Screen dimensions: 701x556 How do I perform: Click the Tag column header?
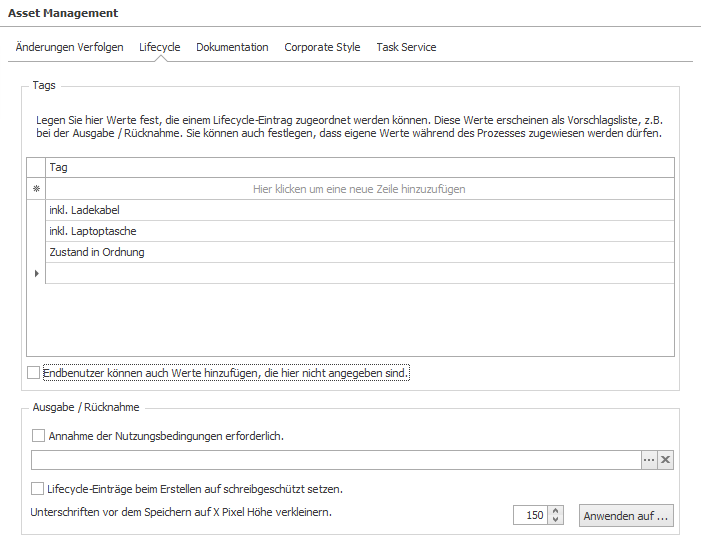coord(359,168)
